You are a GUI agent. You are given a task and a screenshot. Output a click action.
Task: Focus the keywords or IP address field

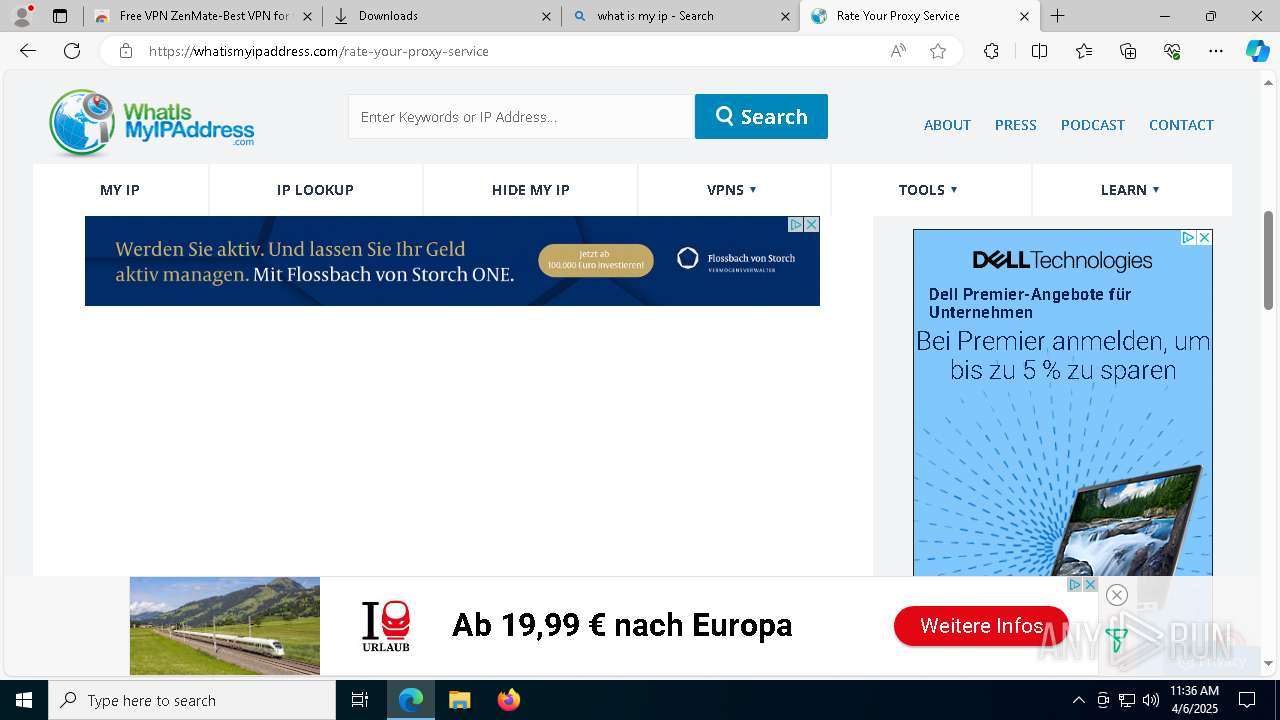click(521, 116)
